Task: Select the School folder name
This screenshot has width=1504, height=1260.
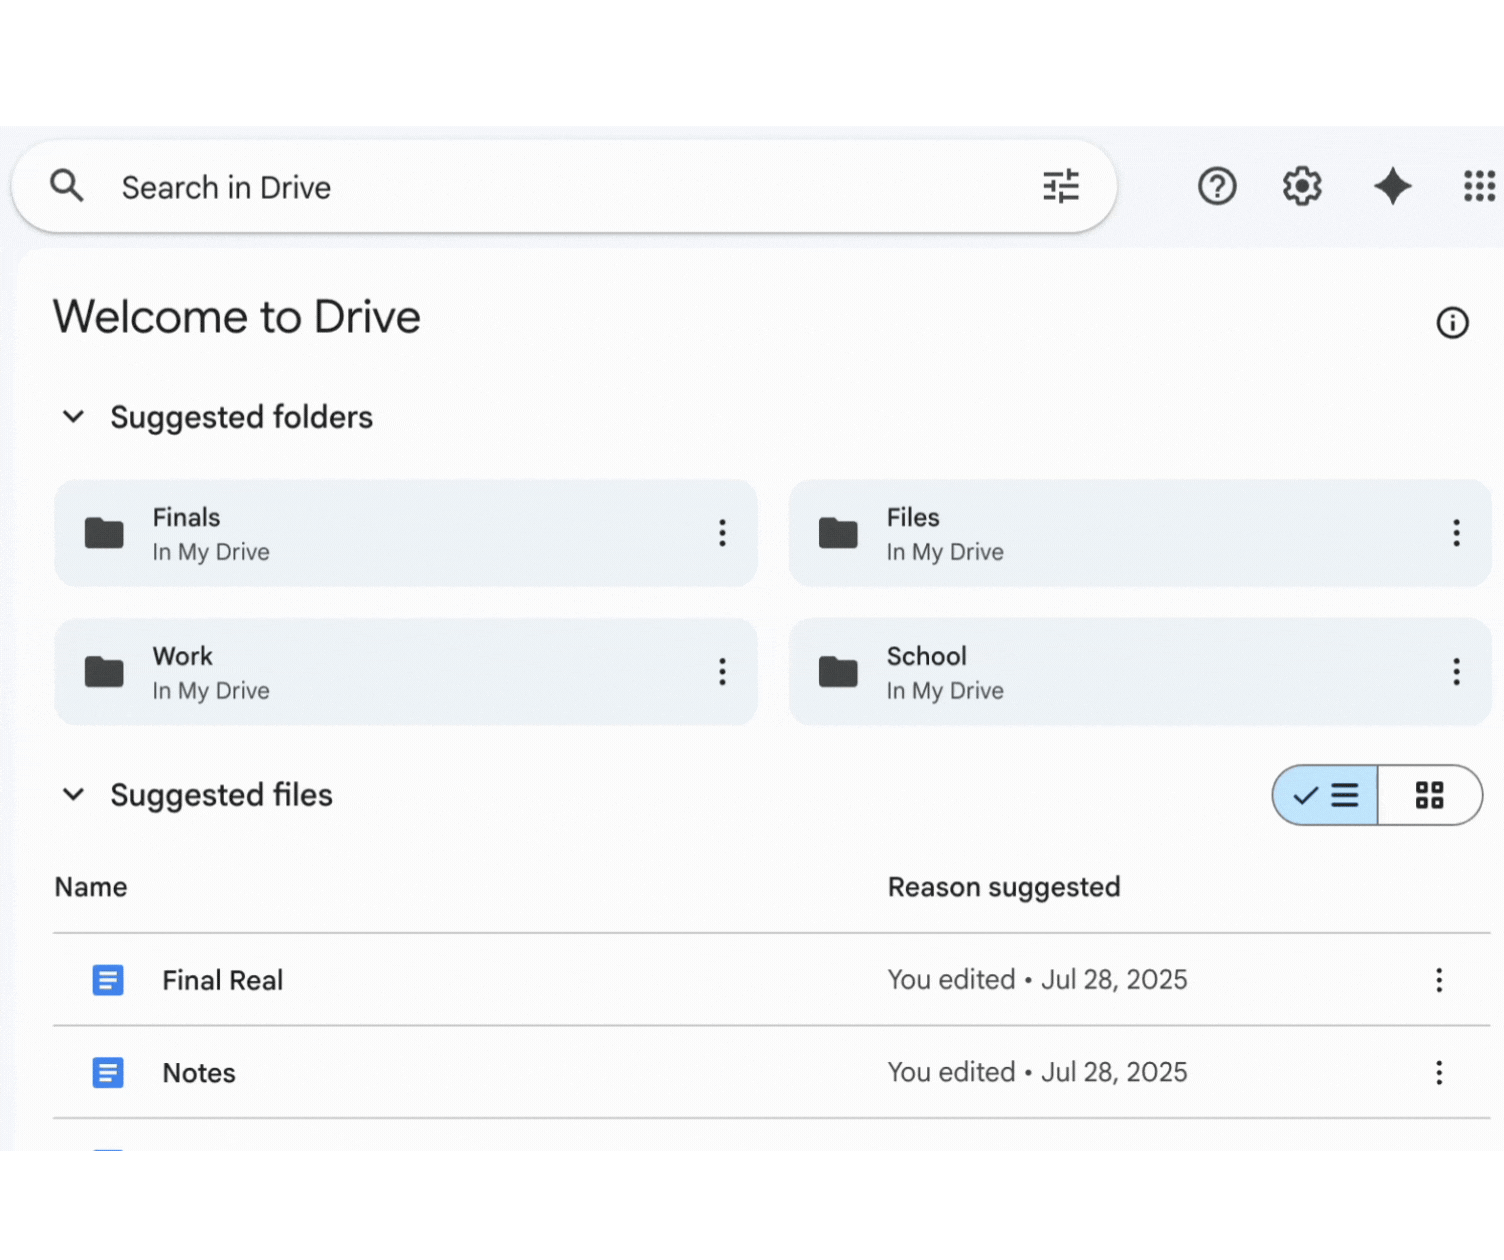Action: click(x=927, y=656)
